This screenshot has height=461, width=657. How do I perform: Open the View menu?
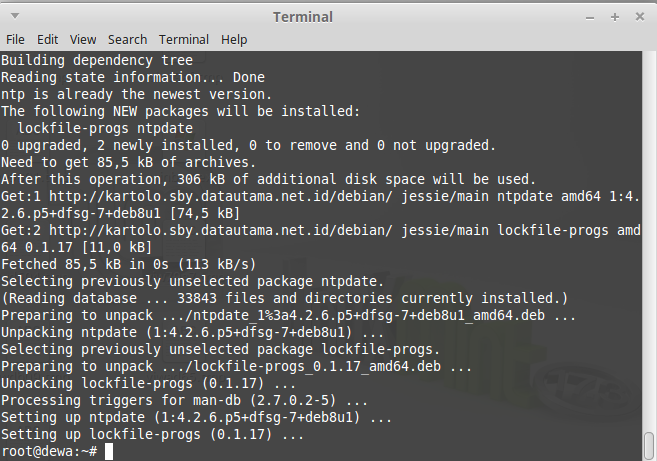coord(83,40)
